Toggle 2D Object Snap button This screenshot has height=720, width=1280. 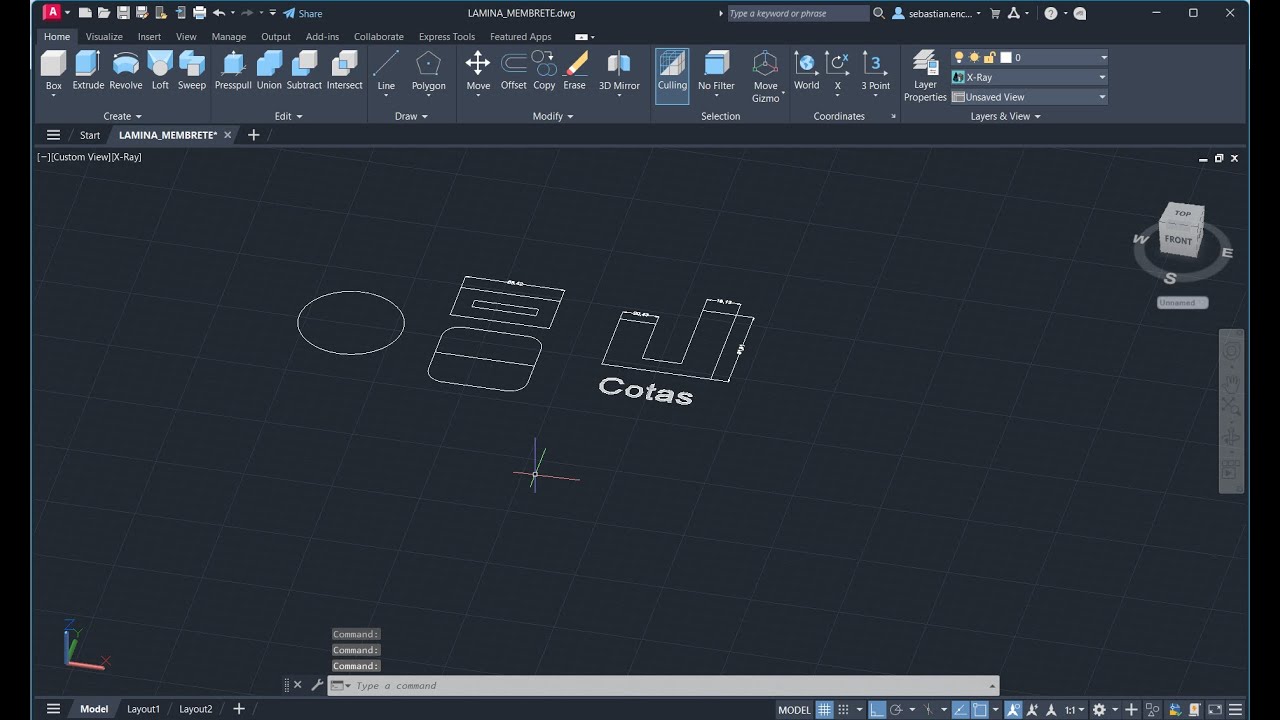point(980,710)
